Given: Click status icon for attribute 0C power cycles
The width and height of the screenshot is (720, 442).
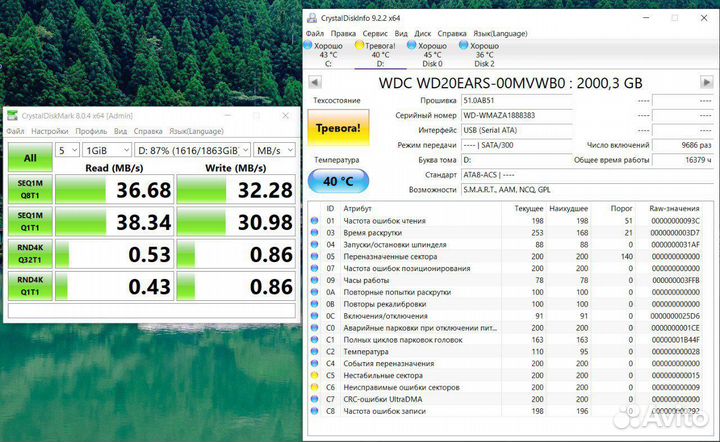Looking at the screenshot, I should (x=315, y=316).
